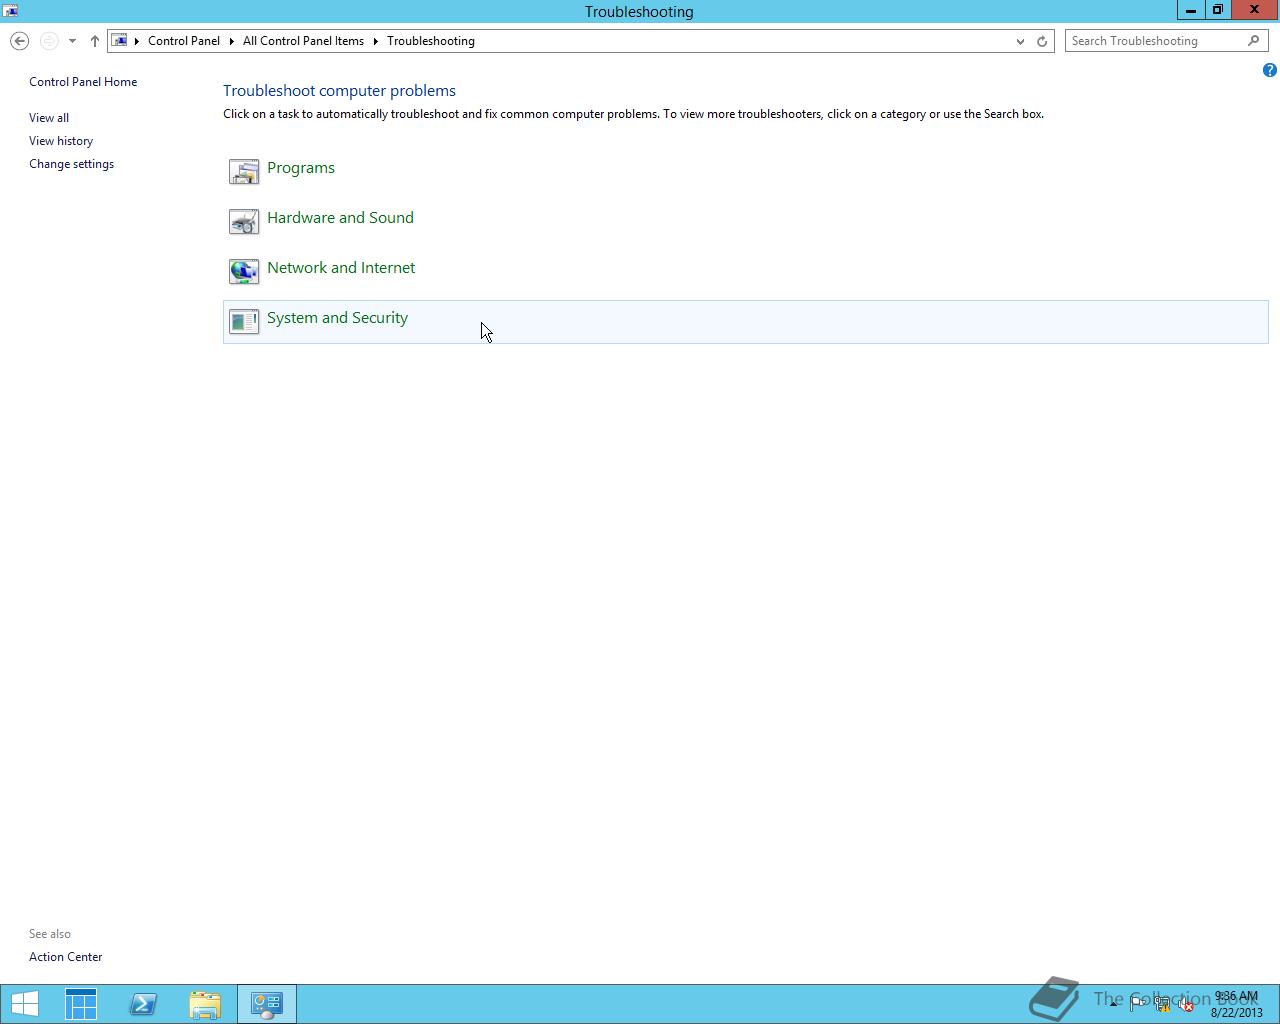Image resolution: width=1280 pixels, height=1024 pixels.
Task: Show hidden tray icons arrow
Action: (1113, 1004)
